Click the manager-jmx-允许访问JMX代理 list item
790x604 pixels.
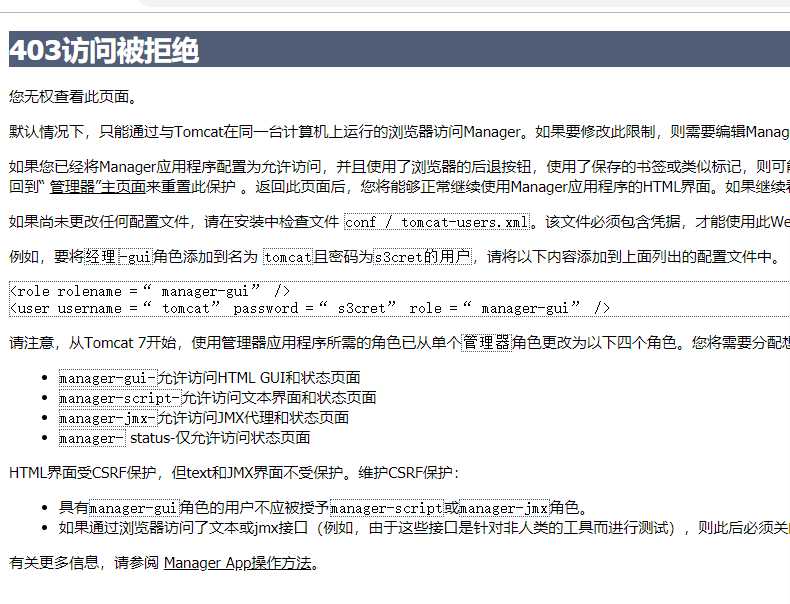[x=204, y=418]
